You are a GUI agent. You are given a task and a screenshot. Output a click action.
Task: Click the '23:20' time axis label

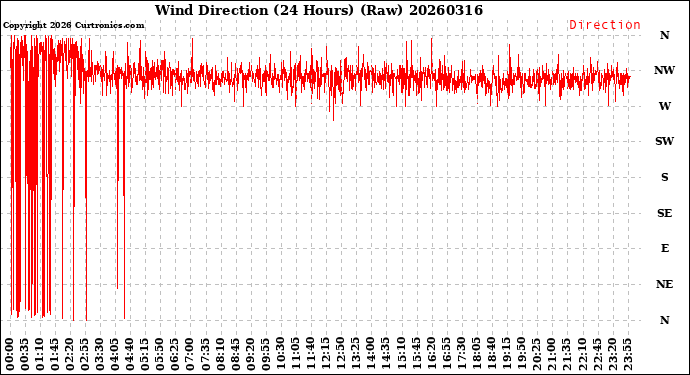pyautogui.click(x=612, y=354)
